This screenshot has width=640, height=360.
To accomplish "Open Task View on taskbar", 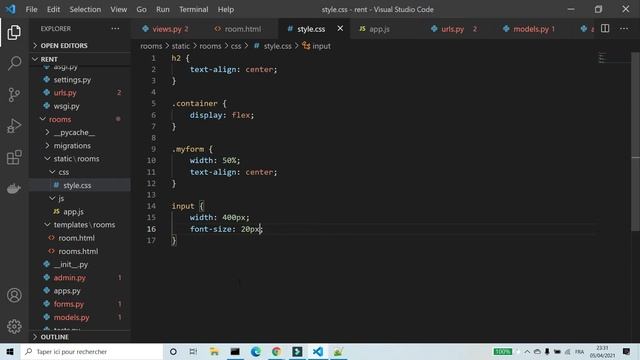I will 193,351.
